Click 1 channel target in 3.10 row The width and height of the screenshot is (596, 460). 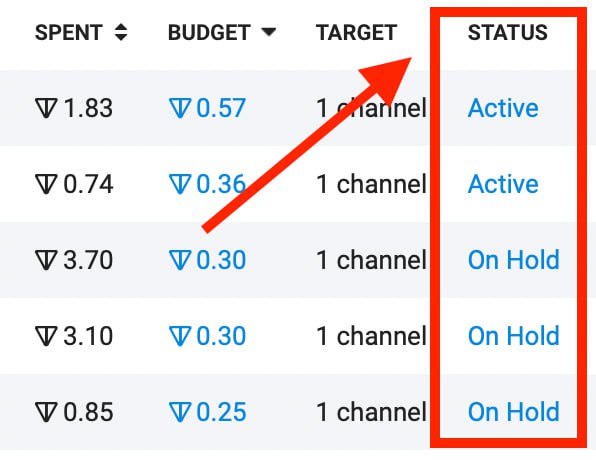tap(371, 336)
